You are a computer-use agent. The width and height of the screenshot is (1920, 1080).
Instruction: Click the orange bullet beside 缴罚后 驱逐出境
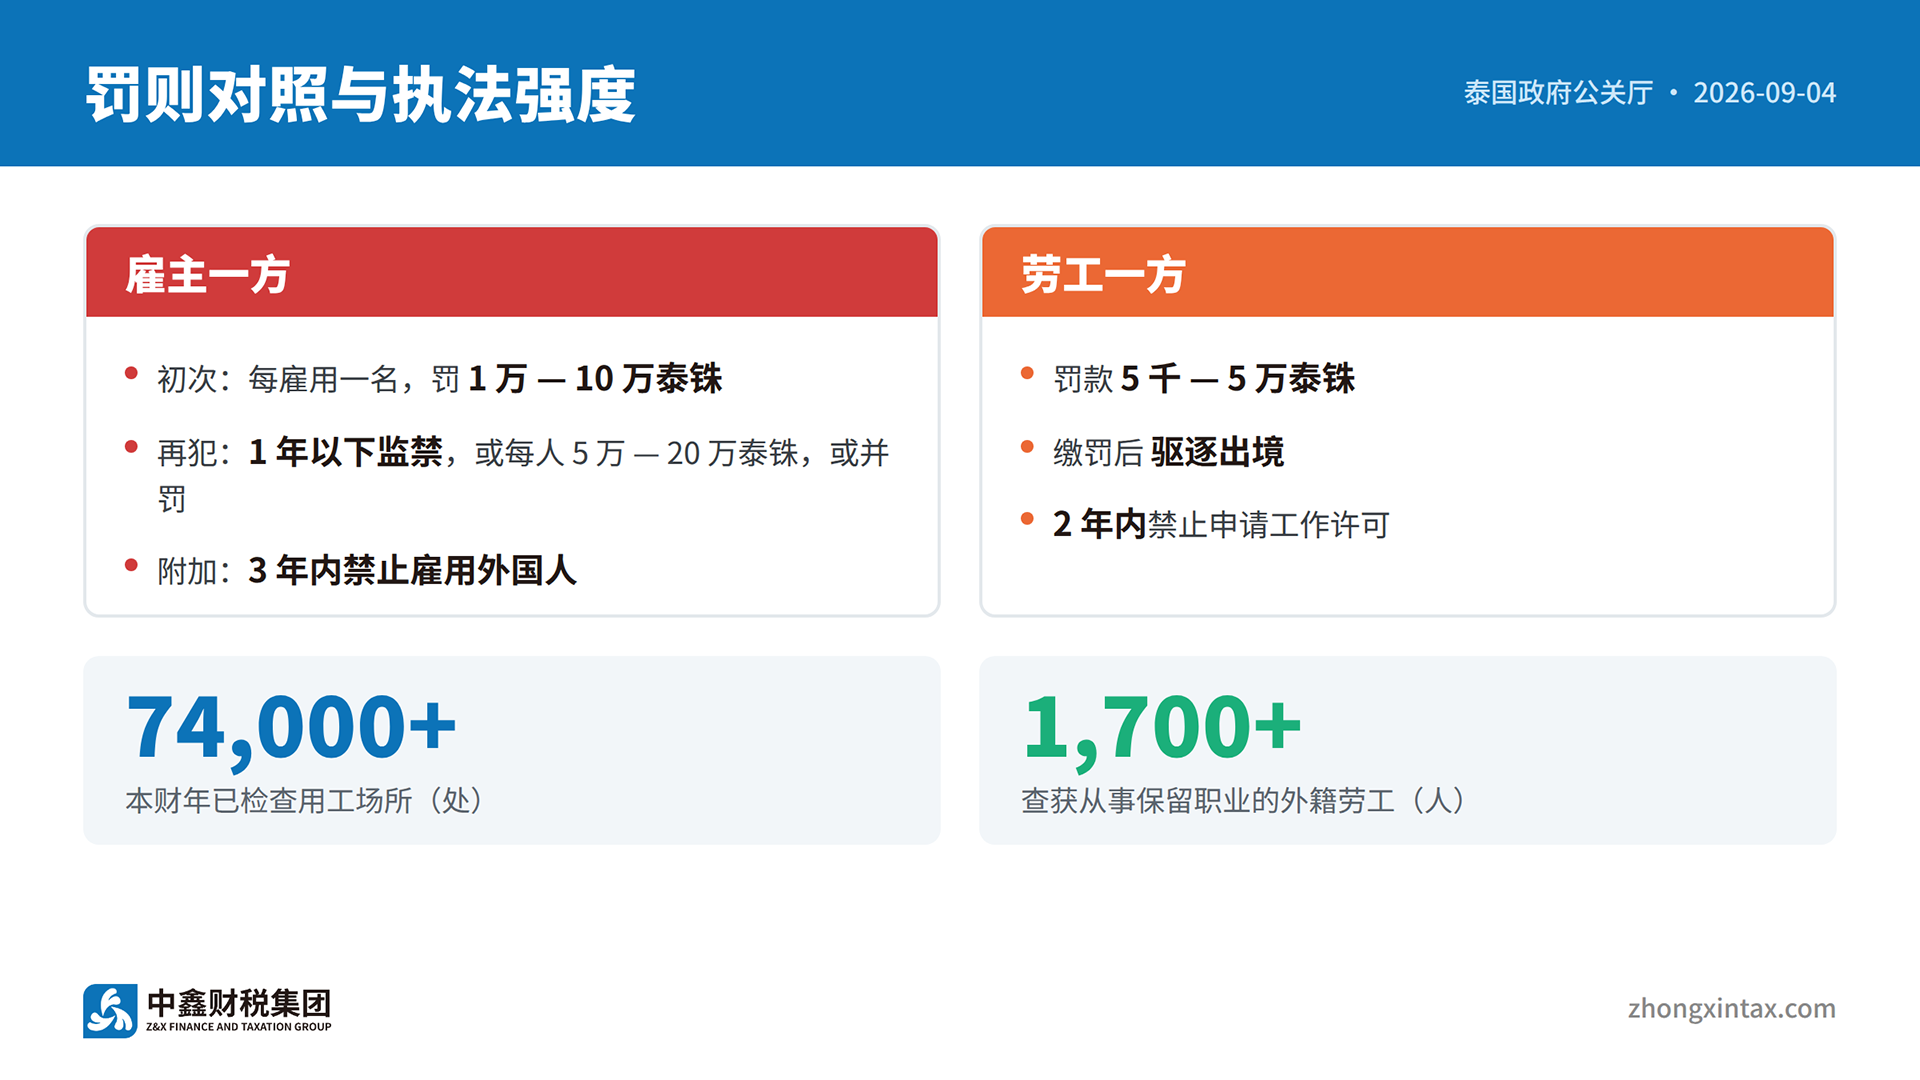point(1027,447)
